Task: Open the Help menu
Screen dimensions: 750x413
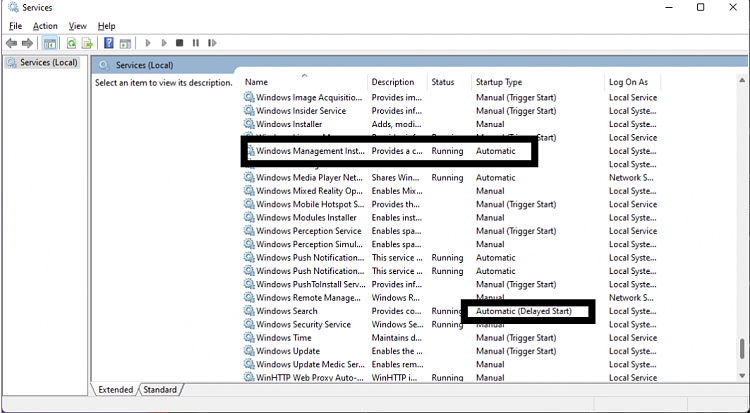Action: (106, 26)
